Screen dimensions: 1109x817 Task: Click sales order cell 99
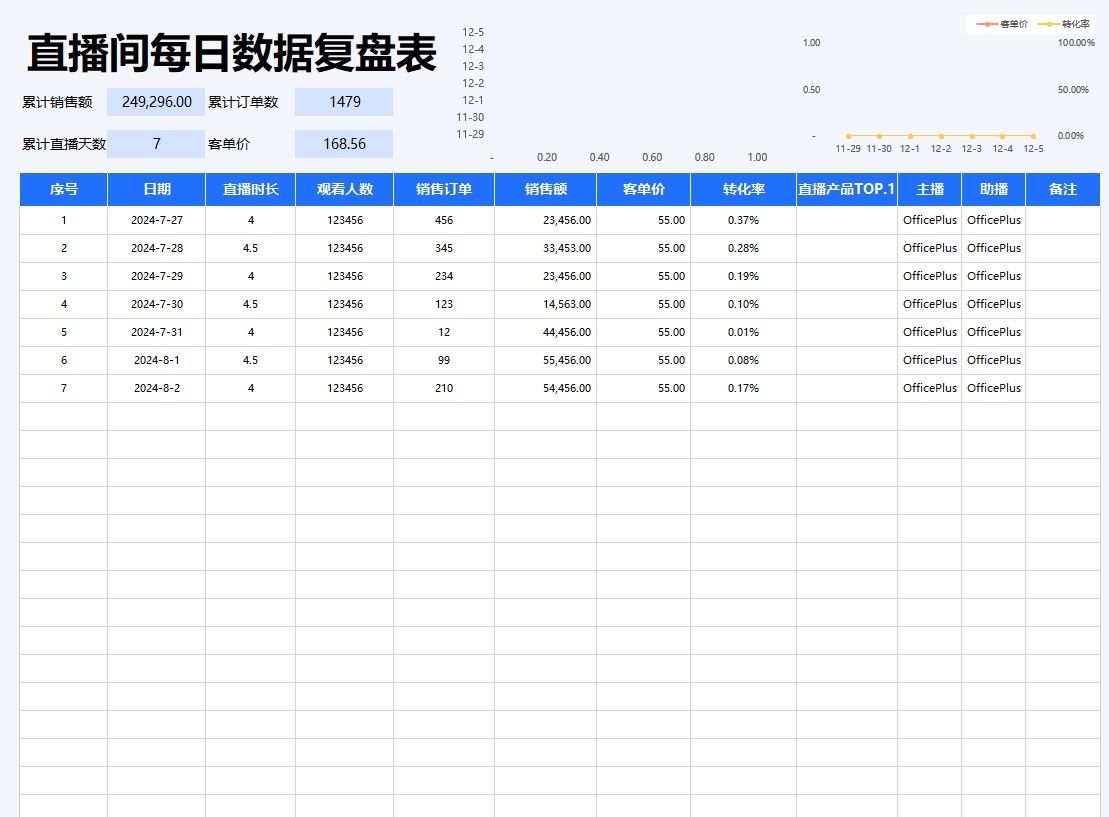pyautogui.click(x=443, y=360)
